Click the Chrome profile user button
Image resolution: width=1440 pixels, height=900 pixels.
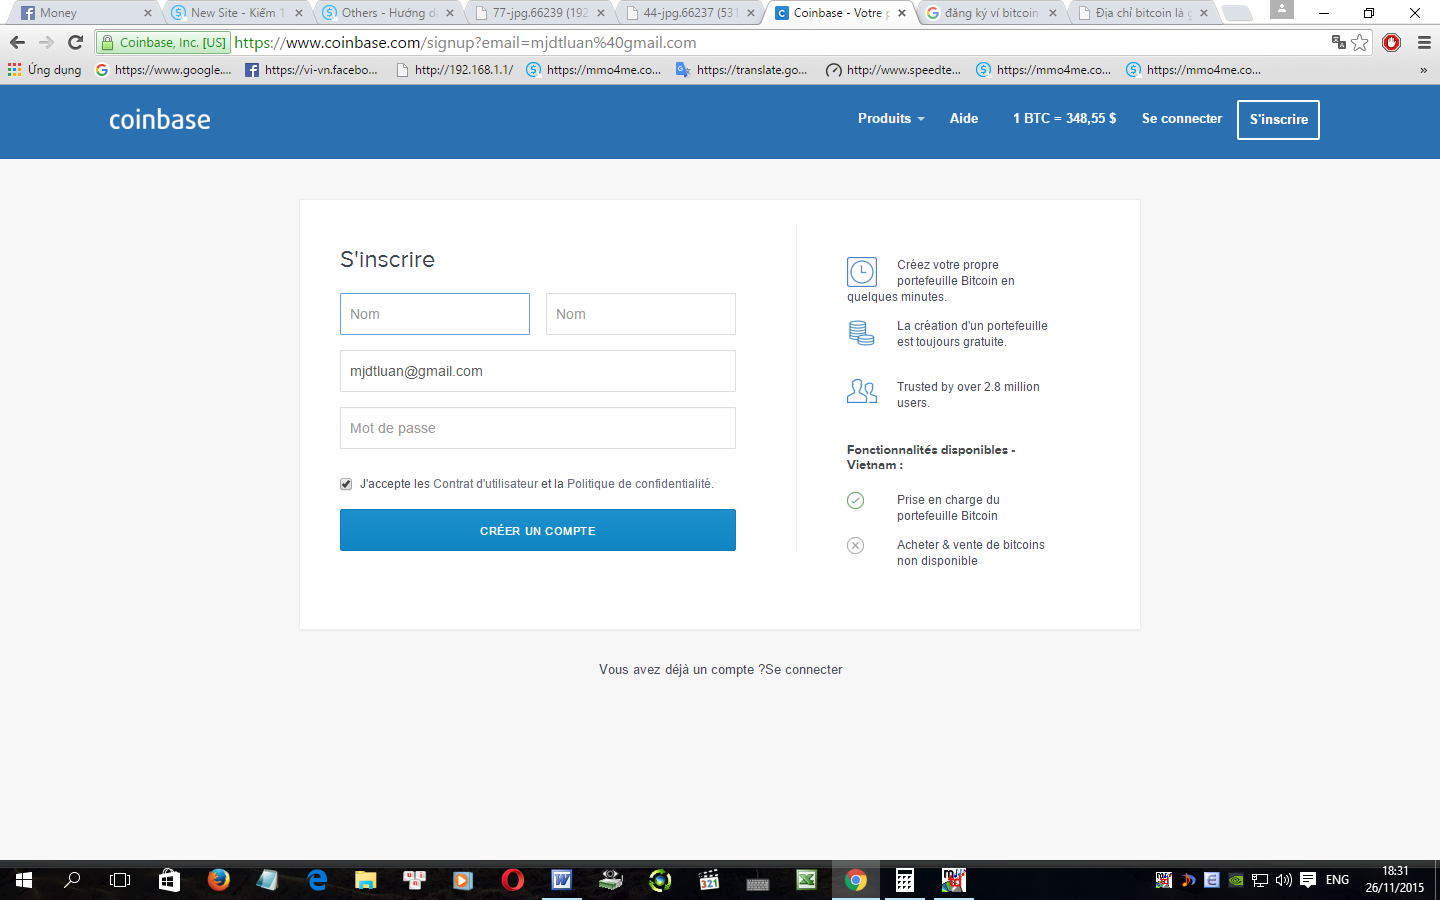coord(1282,10)
